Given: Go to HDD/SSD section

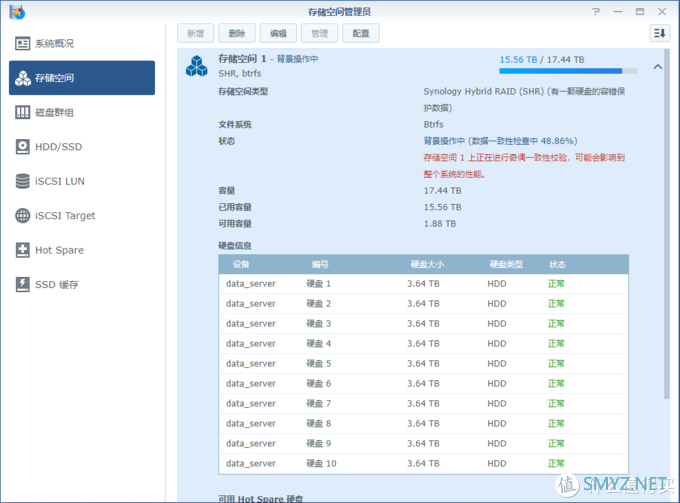Looking at the screenshot, I should (82, 147).
